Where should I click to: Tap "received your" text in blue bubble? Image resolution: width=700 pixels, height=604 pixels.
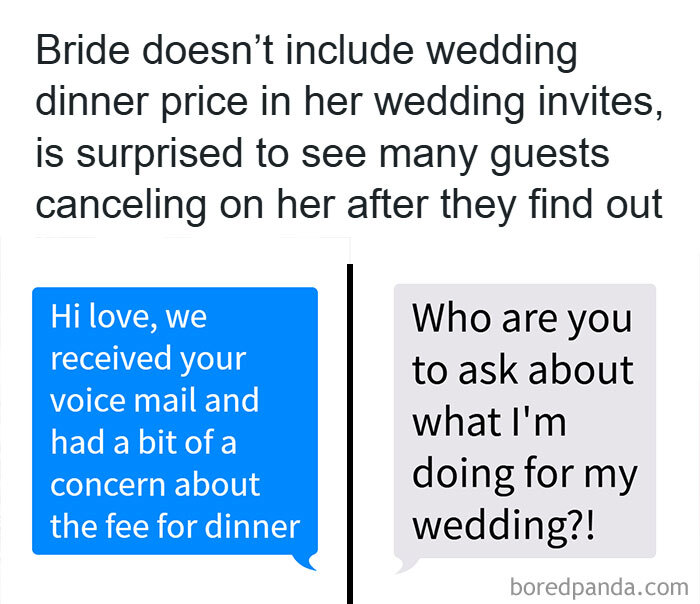(x=148, y=359)
